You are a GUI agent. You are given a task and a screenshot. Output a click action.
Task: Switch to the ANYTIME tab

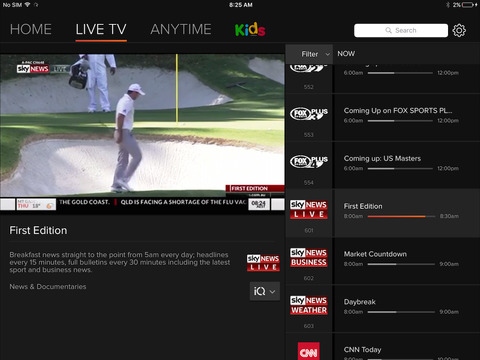tap(181, 29)
